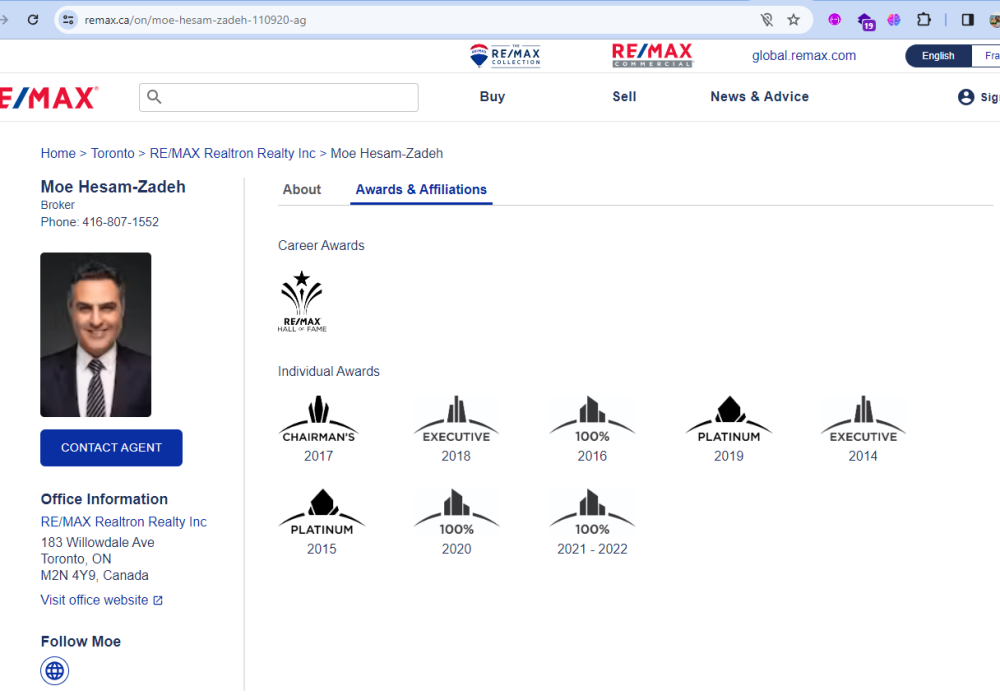This screenshot has width=1000, height=700.
Task: Switch language to English toggle
Action: click(938, 56)
